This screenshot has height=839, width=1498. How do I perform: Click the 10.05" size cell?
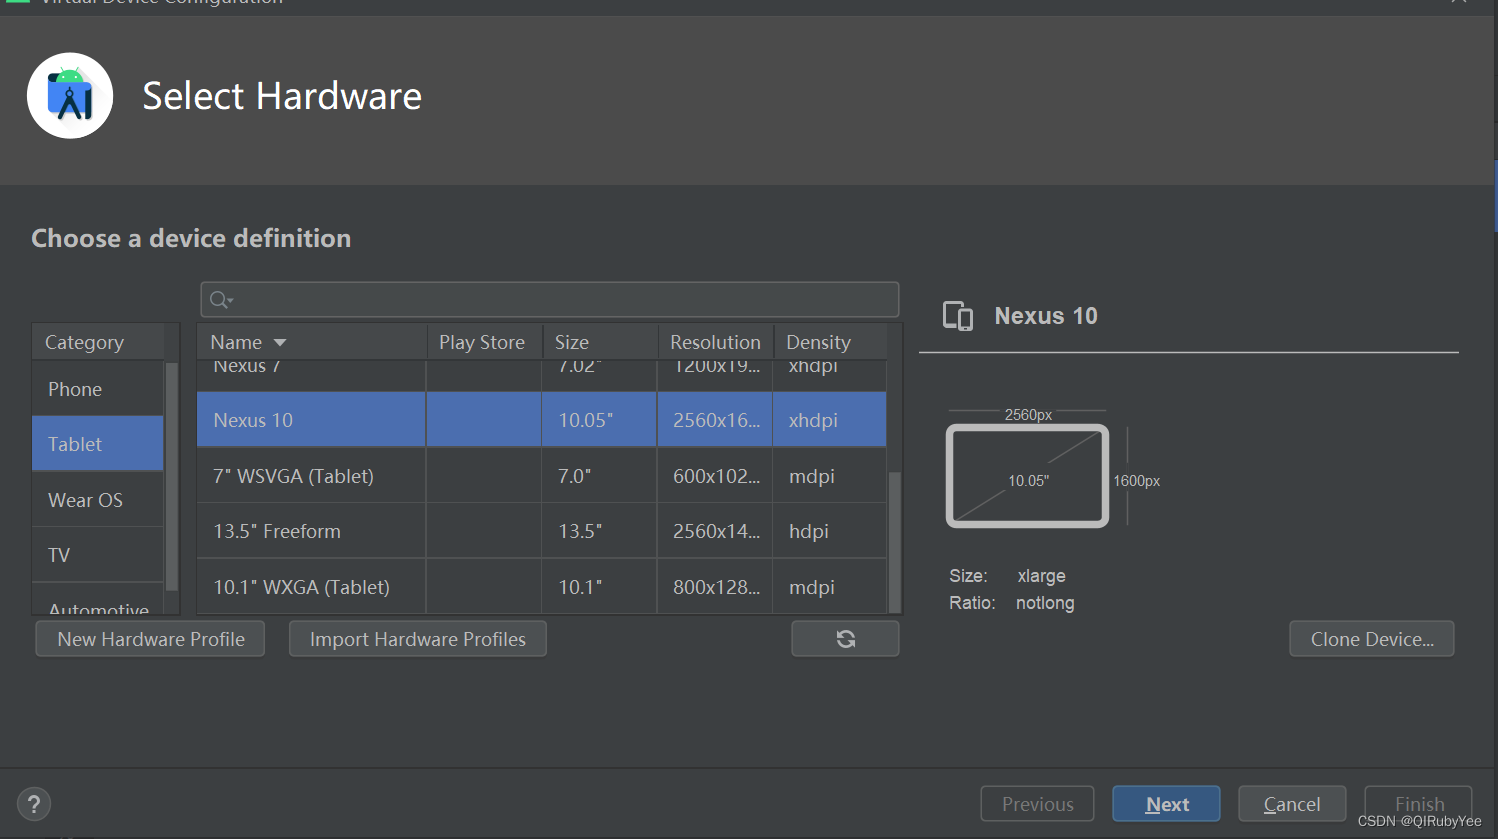(x=599, y=420)
